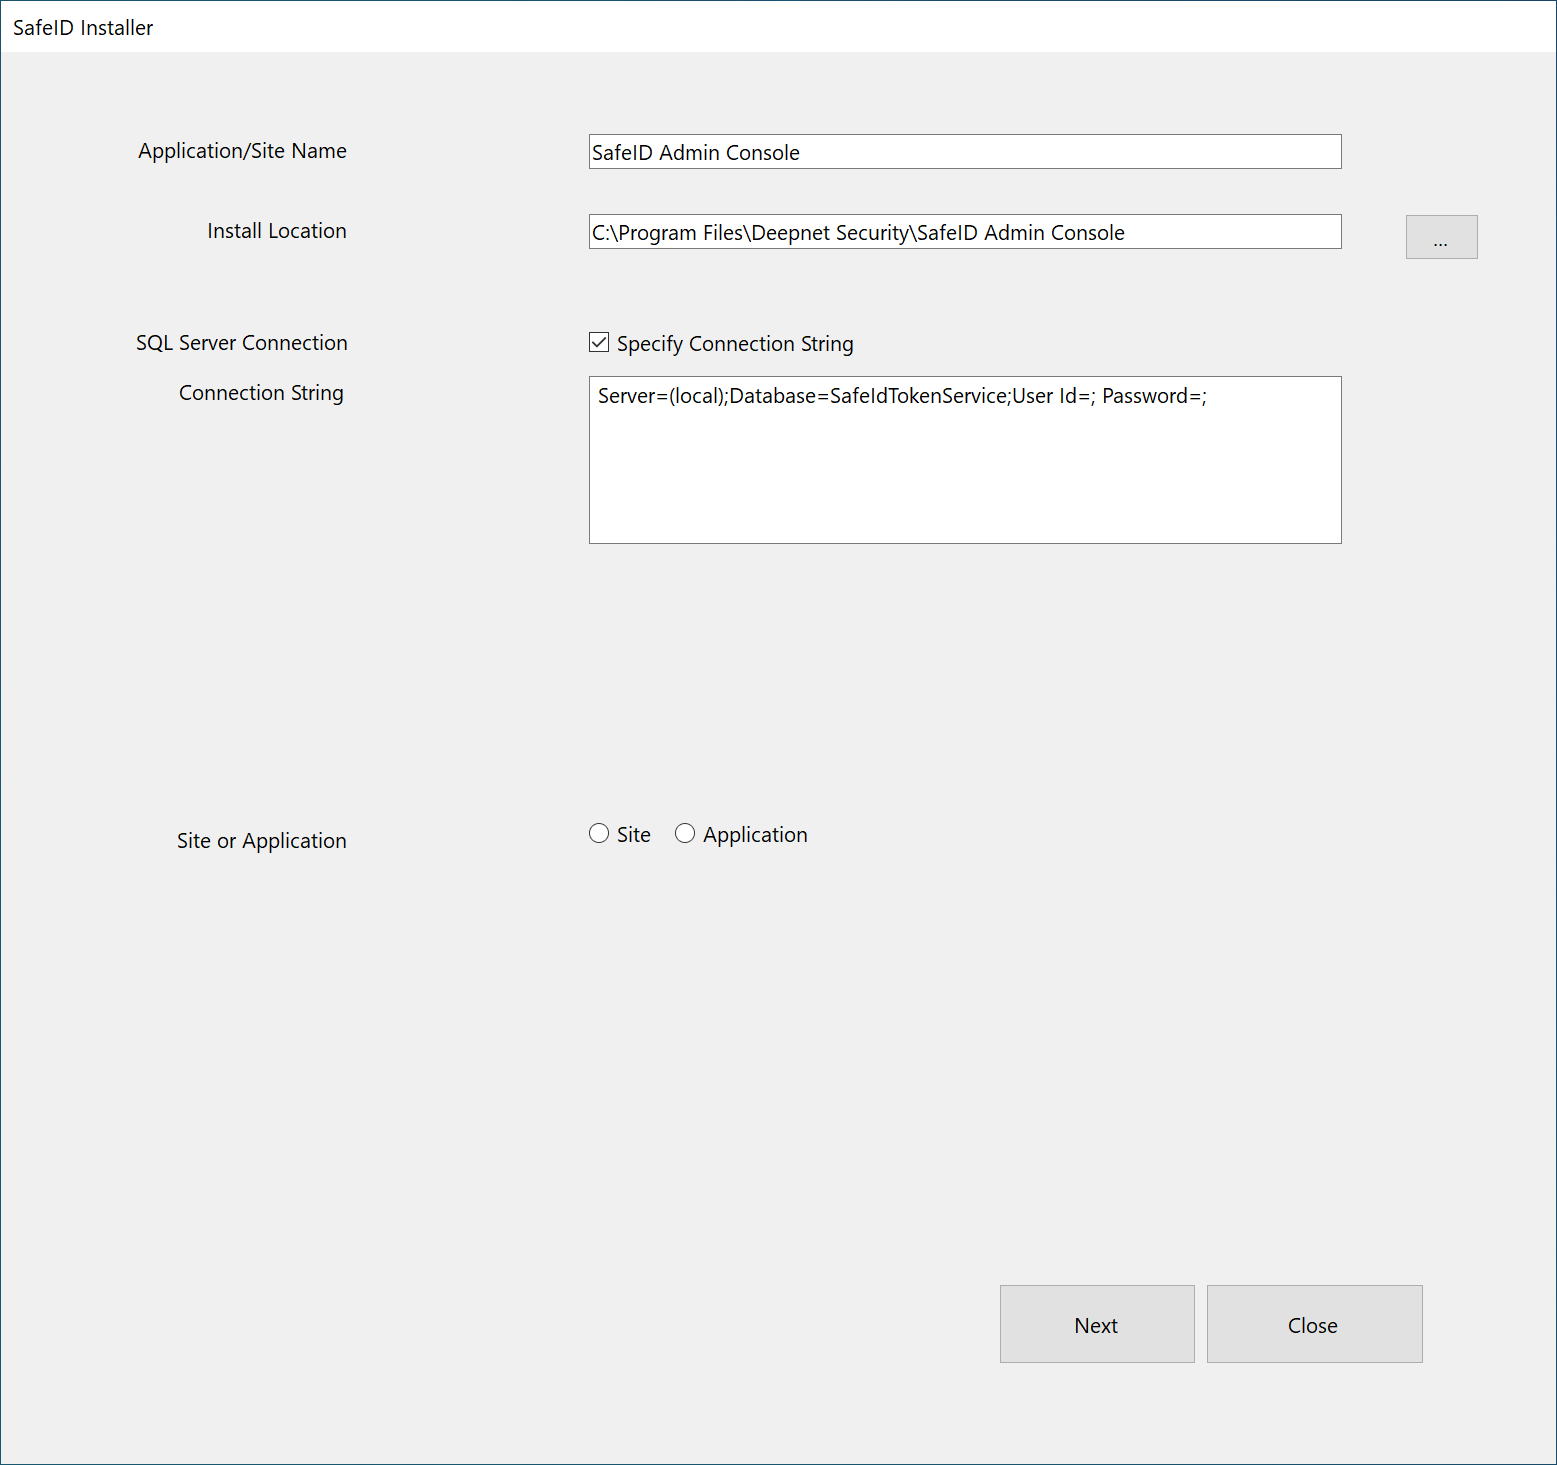This screenshot has height=1465, width=1557.
Task: Click the 'Password=;' text in connection string
Action: coord(1154,396)
